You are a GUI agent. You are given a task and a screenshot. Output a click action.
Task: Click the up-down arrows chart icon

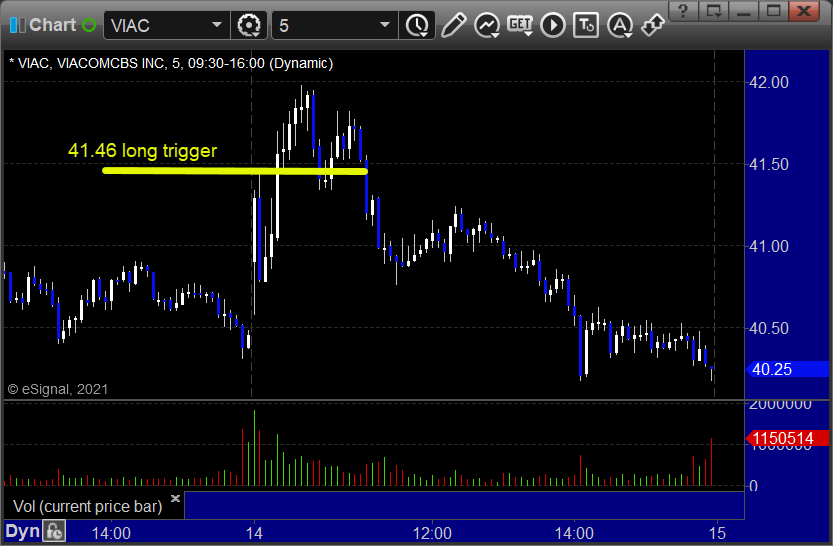click(x=652, y=25)
